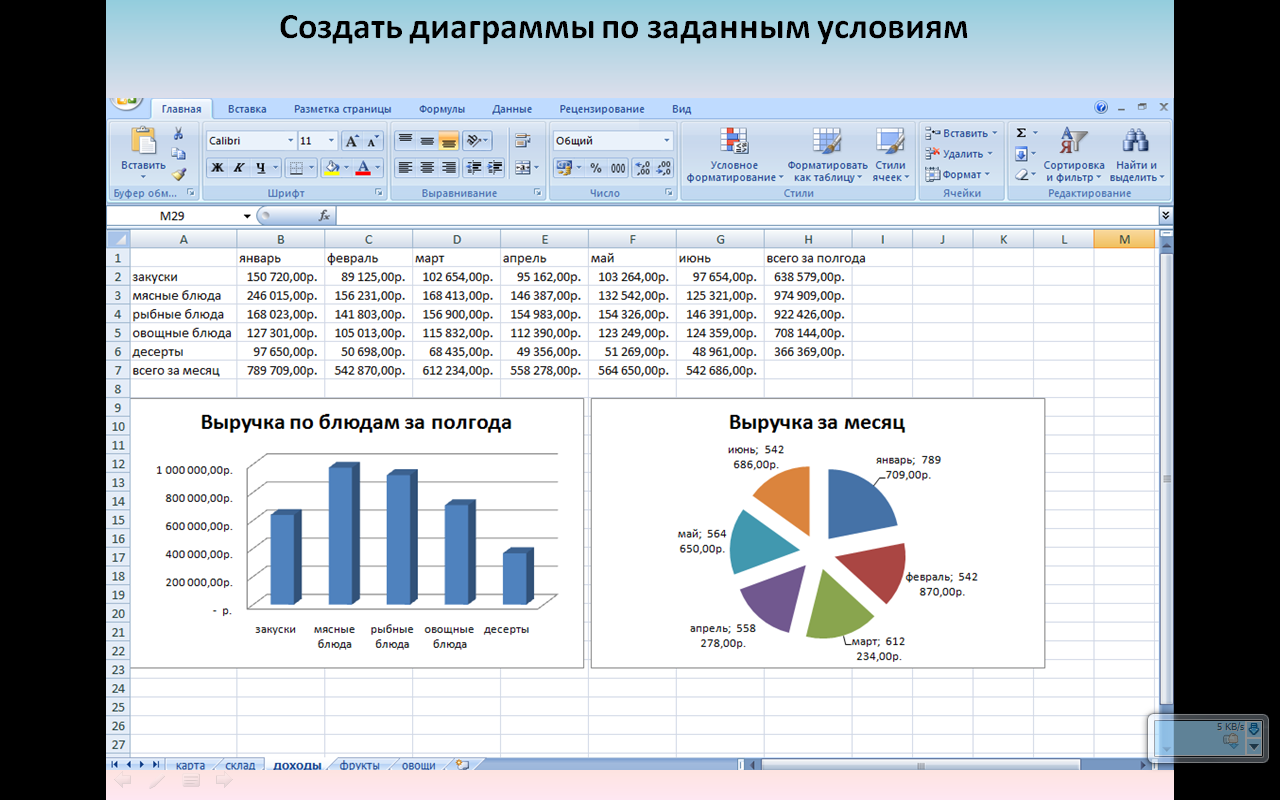Open the Calibri font name dropdown
The width and height of the screenshot is (1280, 800).
point(291,141)
